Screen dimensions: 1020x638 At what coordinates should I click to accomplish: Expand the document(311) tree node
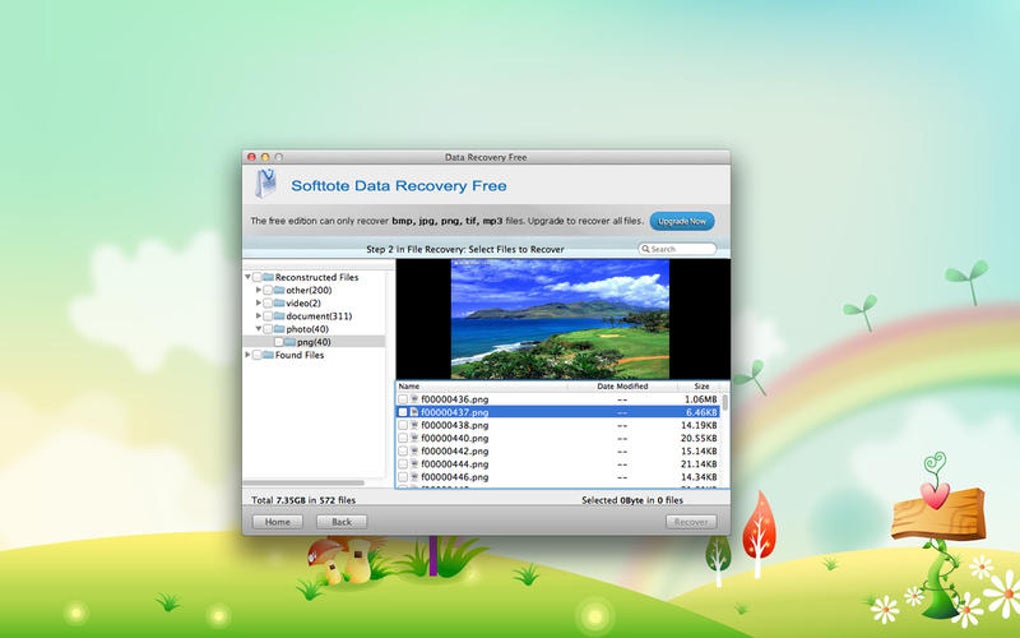click(x=258, y=316)
